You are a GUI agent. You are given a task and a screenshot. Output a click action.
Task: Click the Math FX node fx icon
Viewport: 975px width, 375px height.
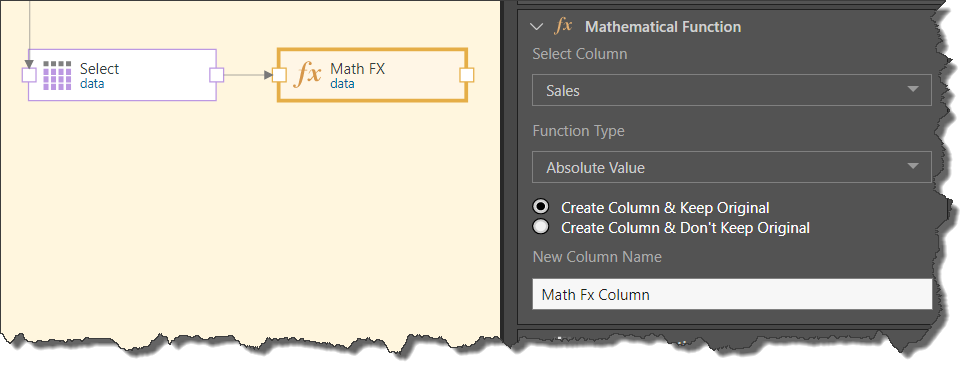pyautogui.click(x=308, y=75)
